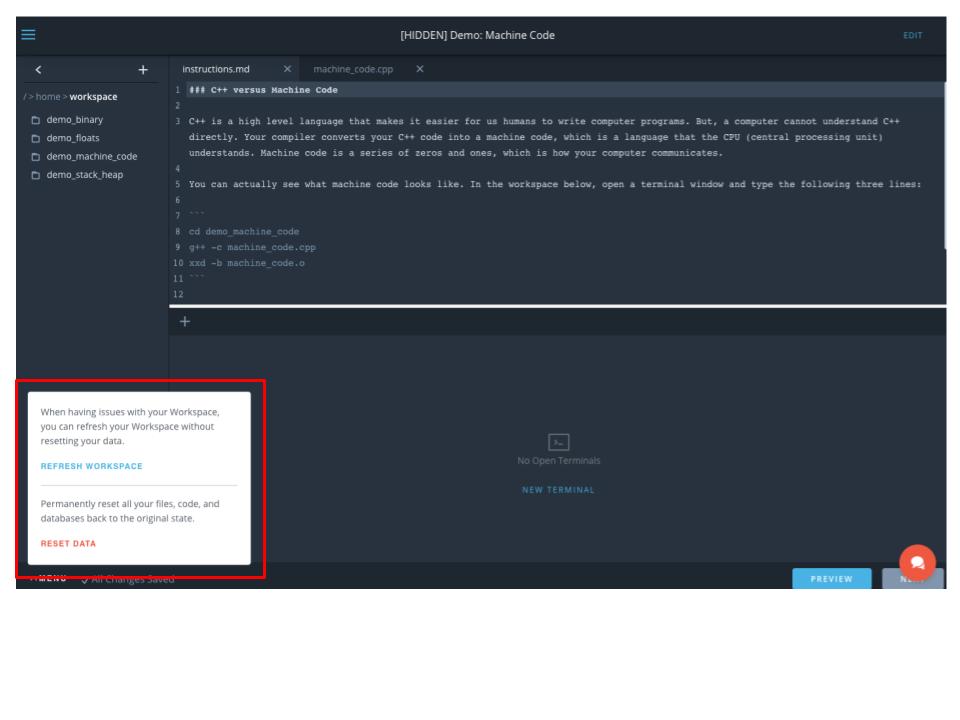Viewport: 960px width, 720px height.
Task: Click the REFRESH WORKSPACE link
Action: [x=91, y=466]
